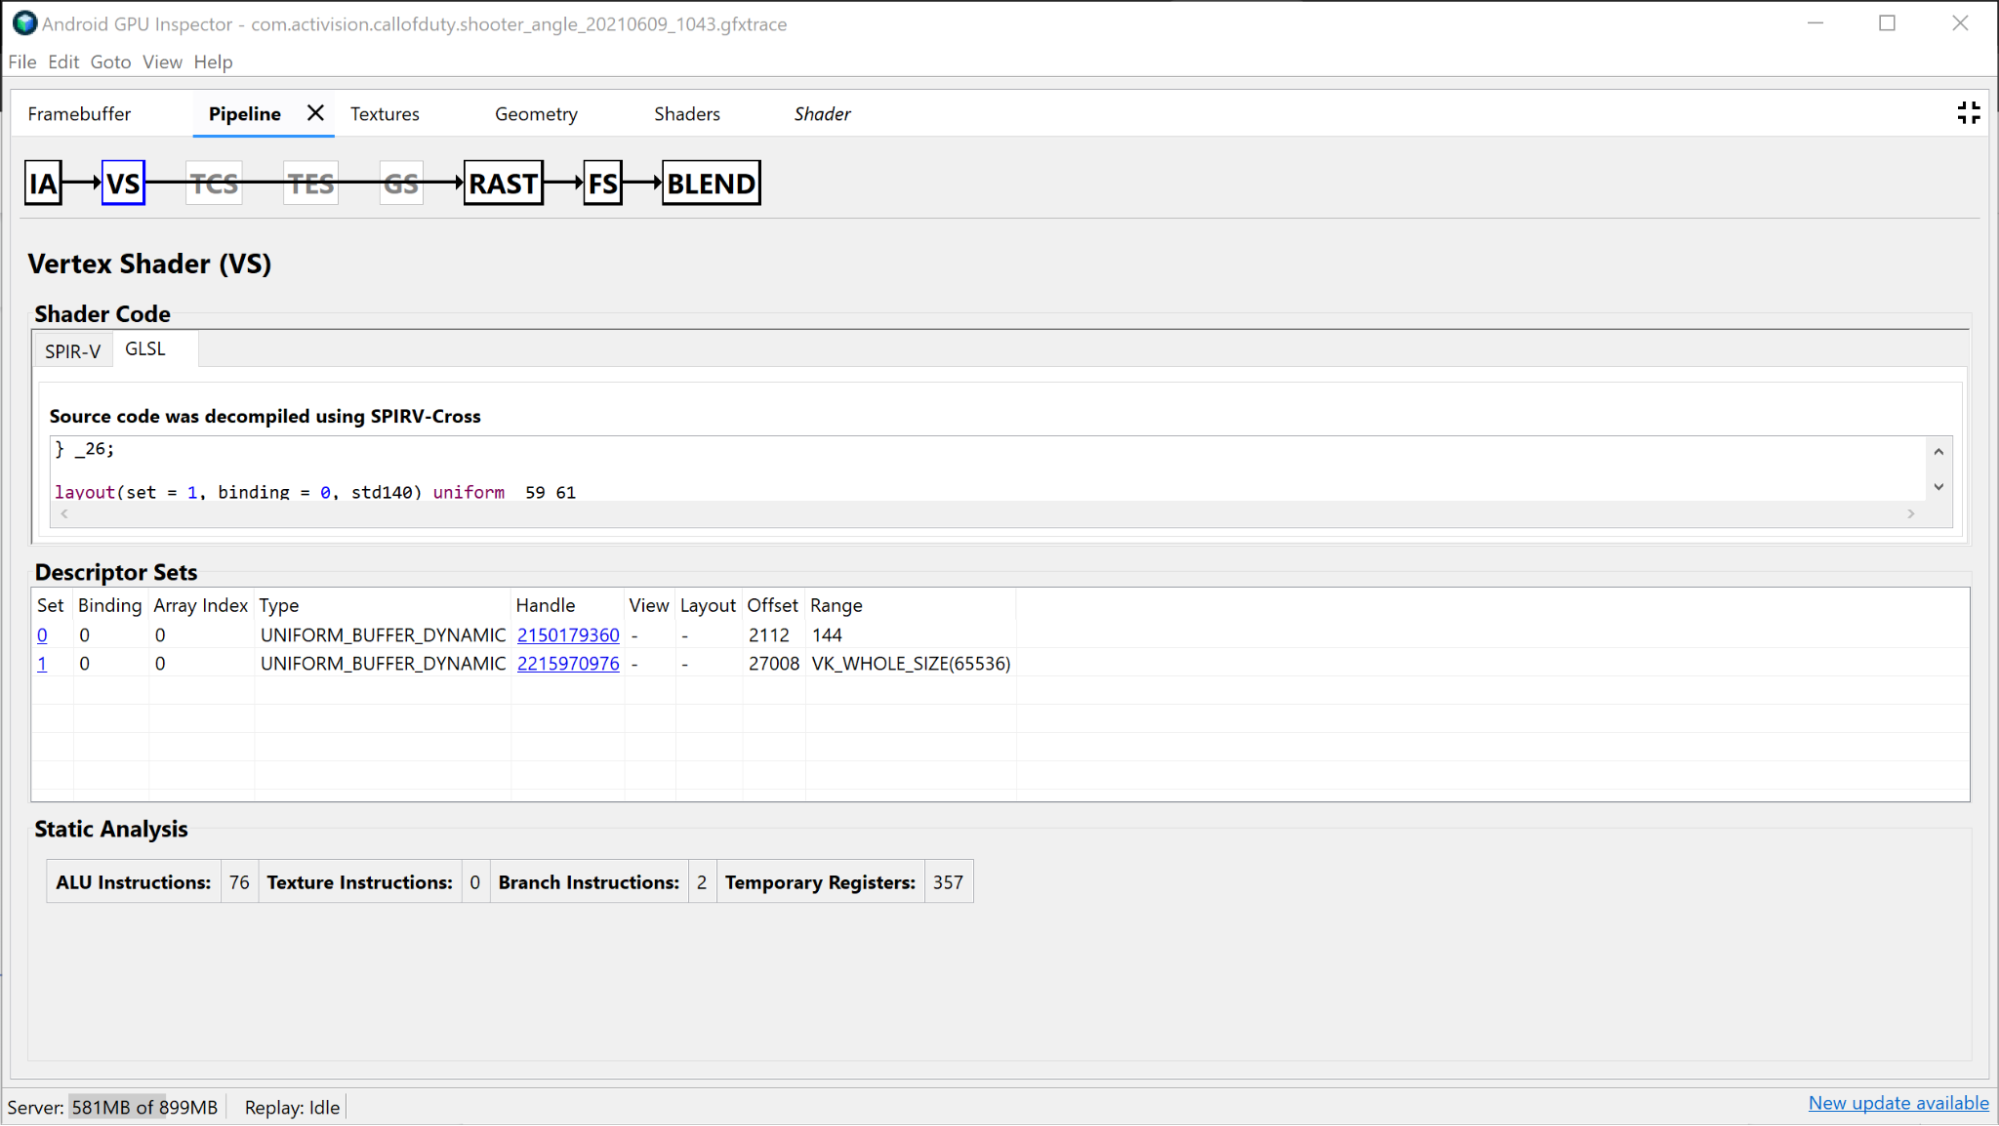
Task: Click the TCS pipeline stage icon
Action: [x=213, y=183]
